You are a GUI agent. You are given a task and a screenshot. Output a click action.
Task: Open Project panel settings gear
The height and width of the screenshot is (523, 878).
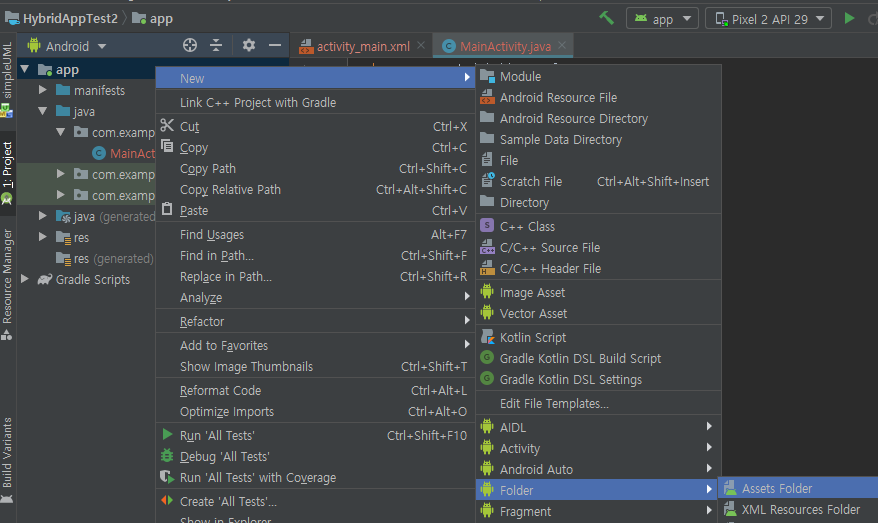(x=249, y=45)
